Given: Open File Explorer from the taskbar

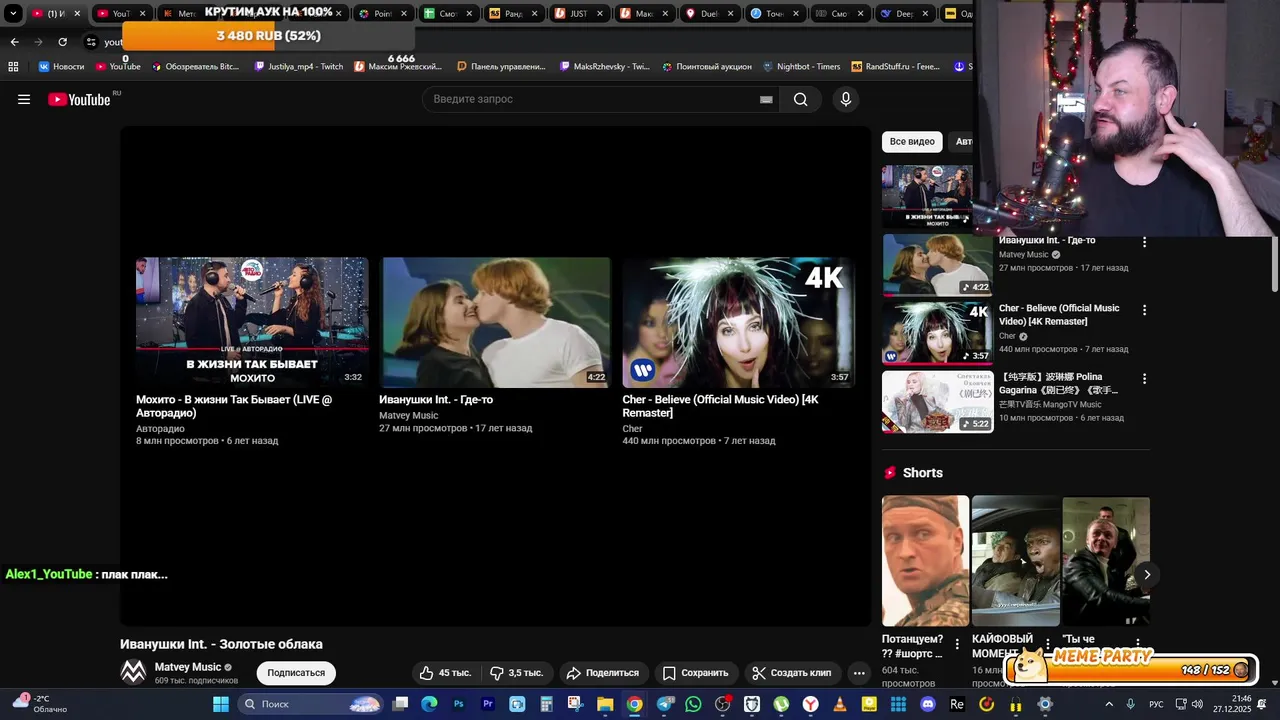Looking at the screenshot, I should 605,704.
